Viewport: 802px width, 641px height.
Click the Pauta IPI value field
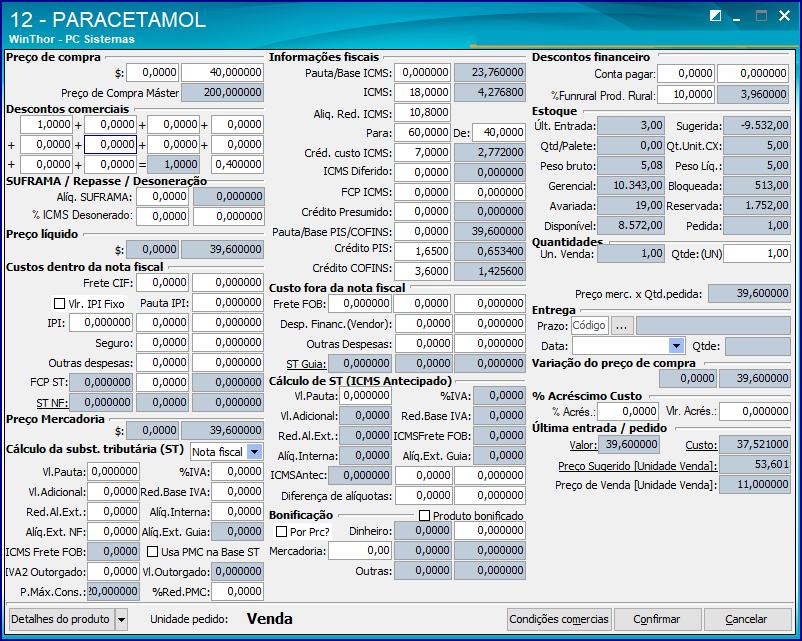[228, 303]
